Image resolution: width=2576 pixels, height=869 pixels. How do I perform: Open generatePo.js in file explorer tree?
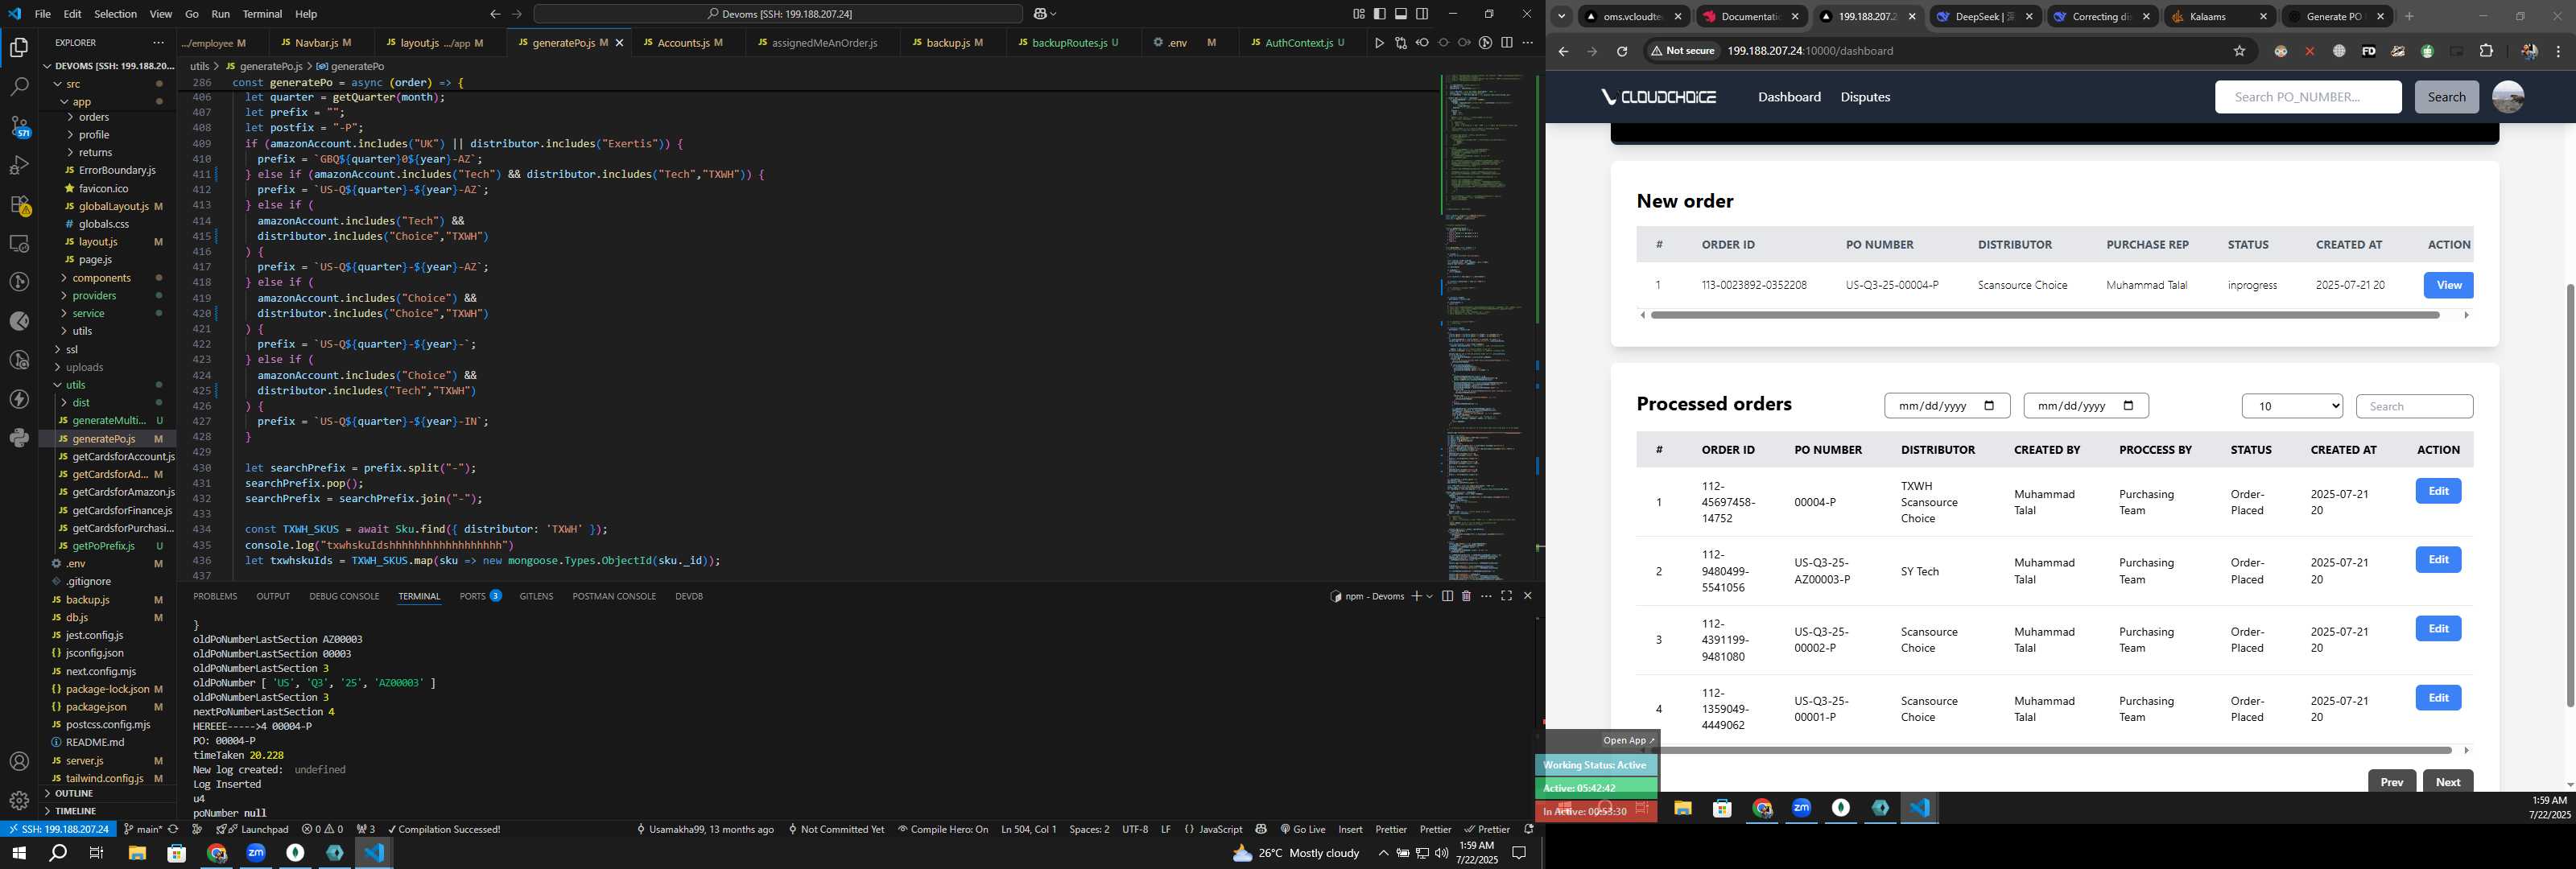pos(103,439)
